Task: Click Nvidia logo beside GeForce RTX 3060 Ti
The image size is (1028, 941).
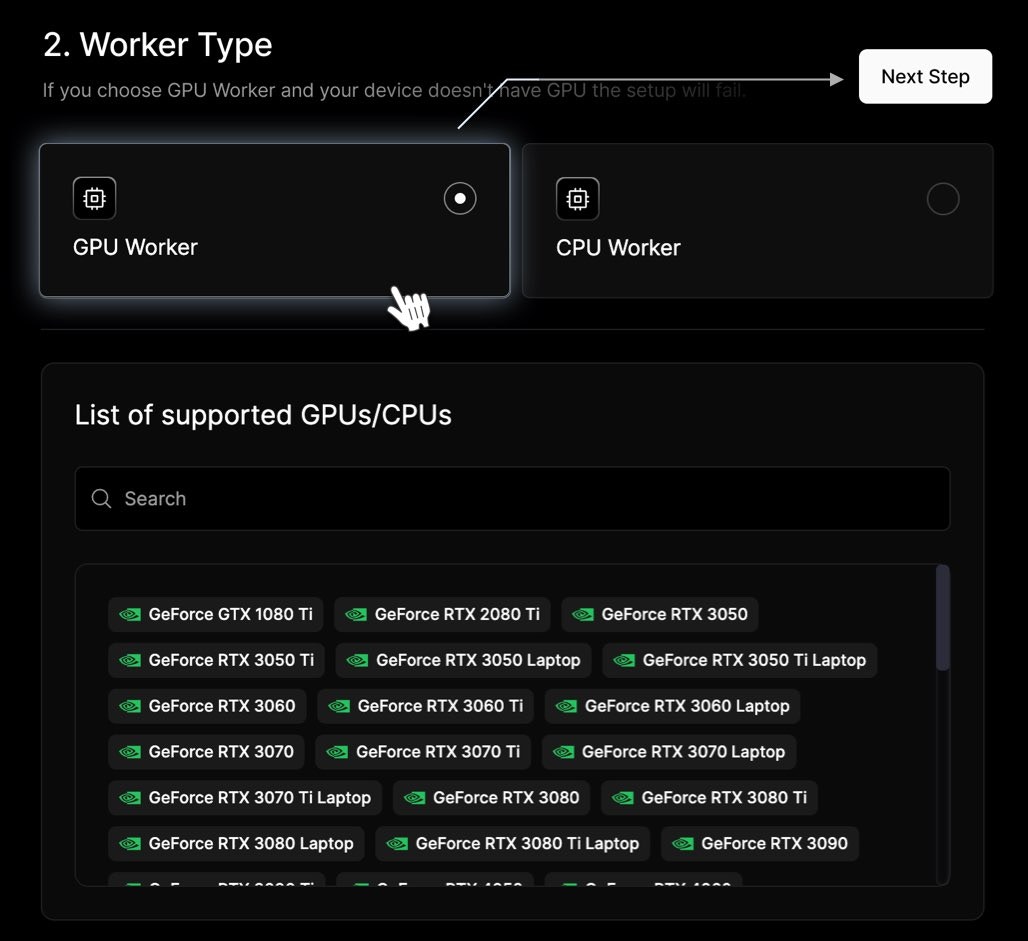Action: pos(339,706)
